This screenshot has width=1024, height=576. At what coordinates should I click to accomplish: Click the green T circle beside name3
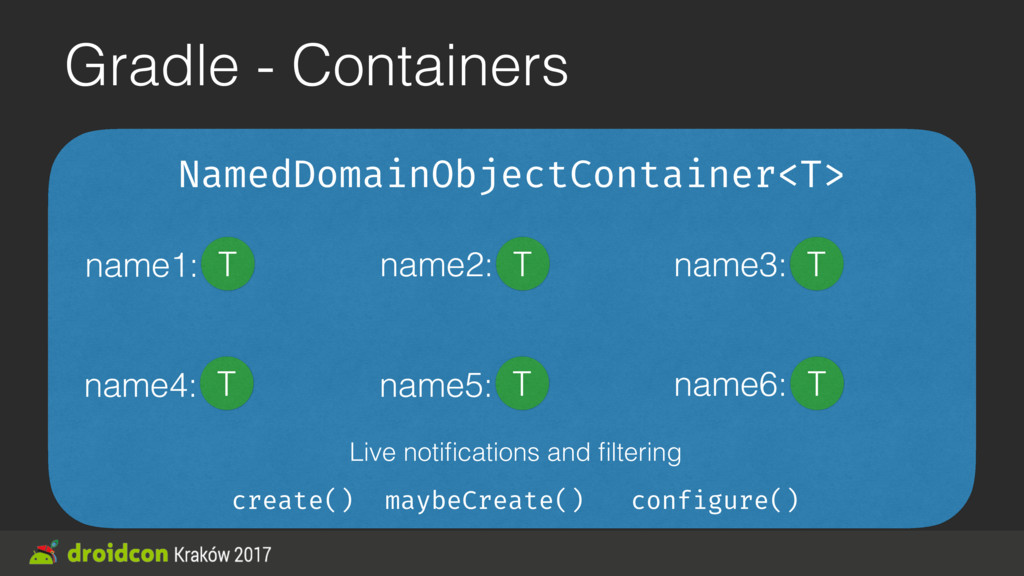[816, 264]
